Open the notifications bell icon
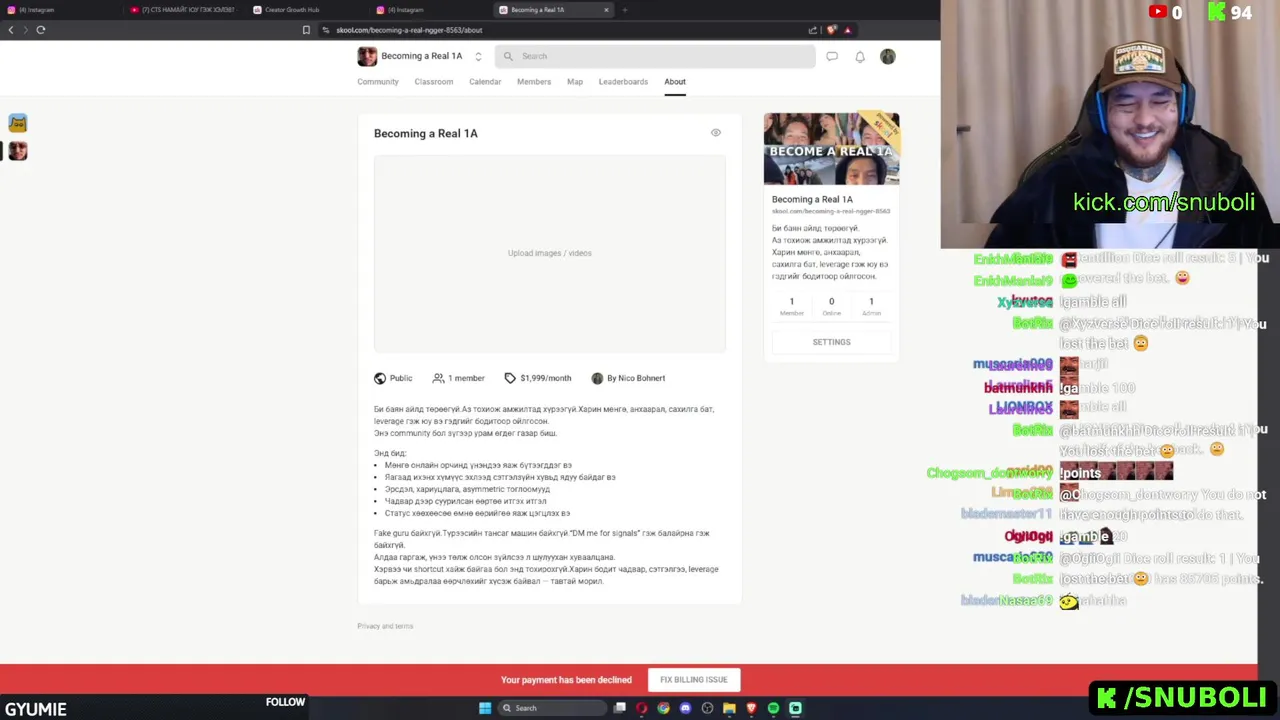This screenshot has height=720, width=1280. tap(860, 57)
